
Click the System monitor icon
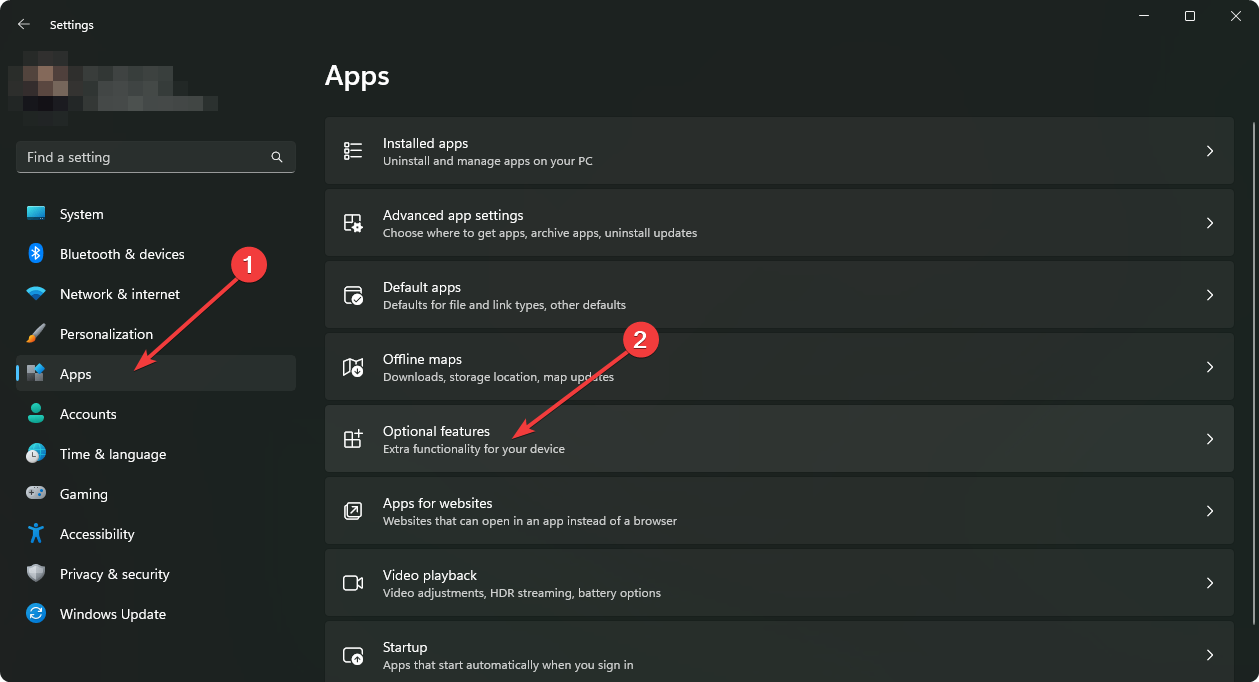(36, 214)
